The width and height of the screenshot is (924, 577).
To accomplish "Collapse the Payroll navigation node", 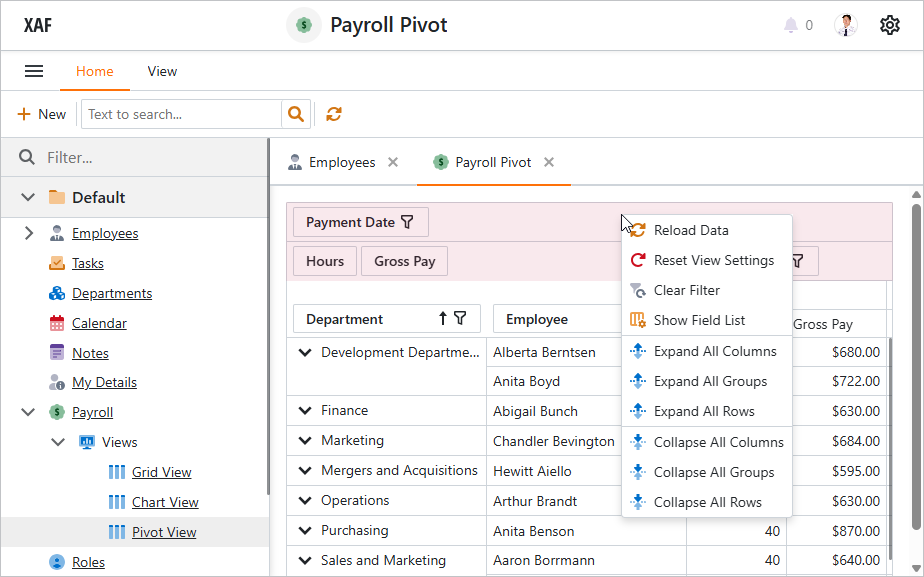I will pos(28,412).
